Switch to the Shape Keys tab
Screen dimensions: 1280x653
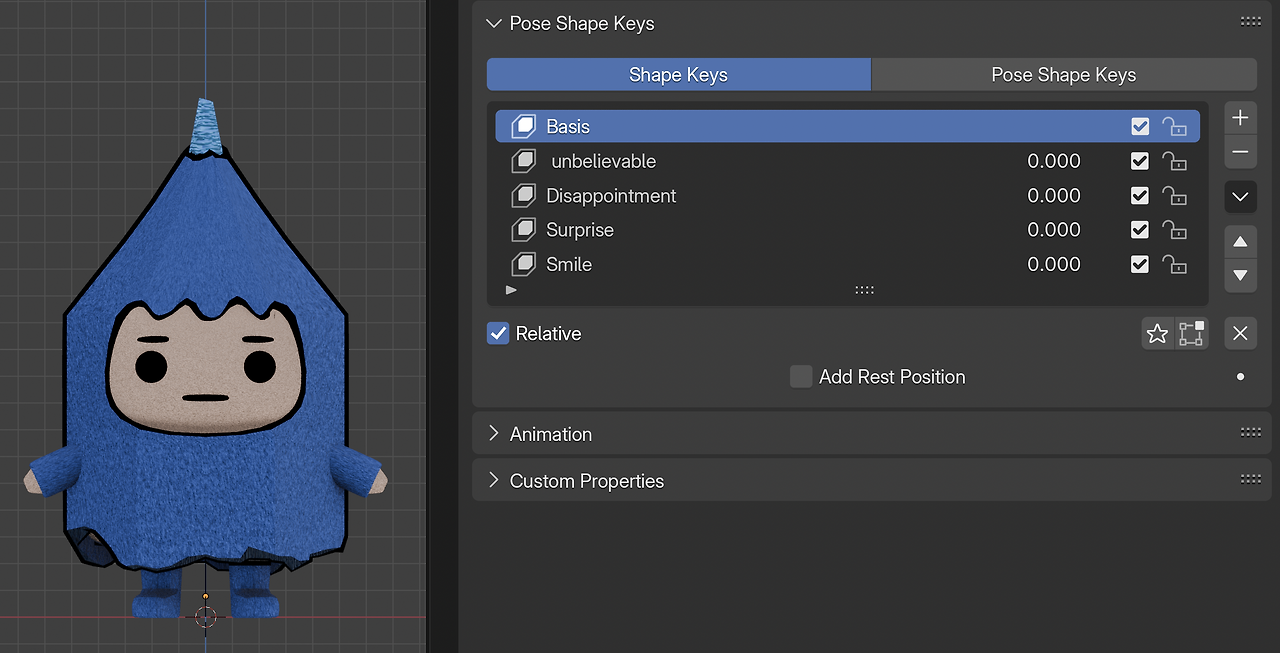(x=679, y=75)
